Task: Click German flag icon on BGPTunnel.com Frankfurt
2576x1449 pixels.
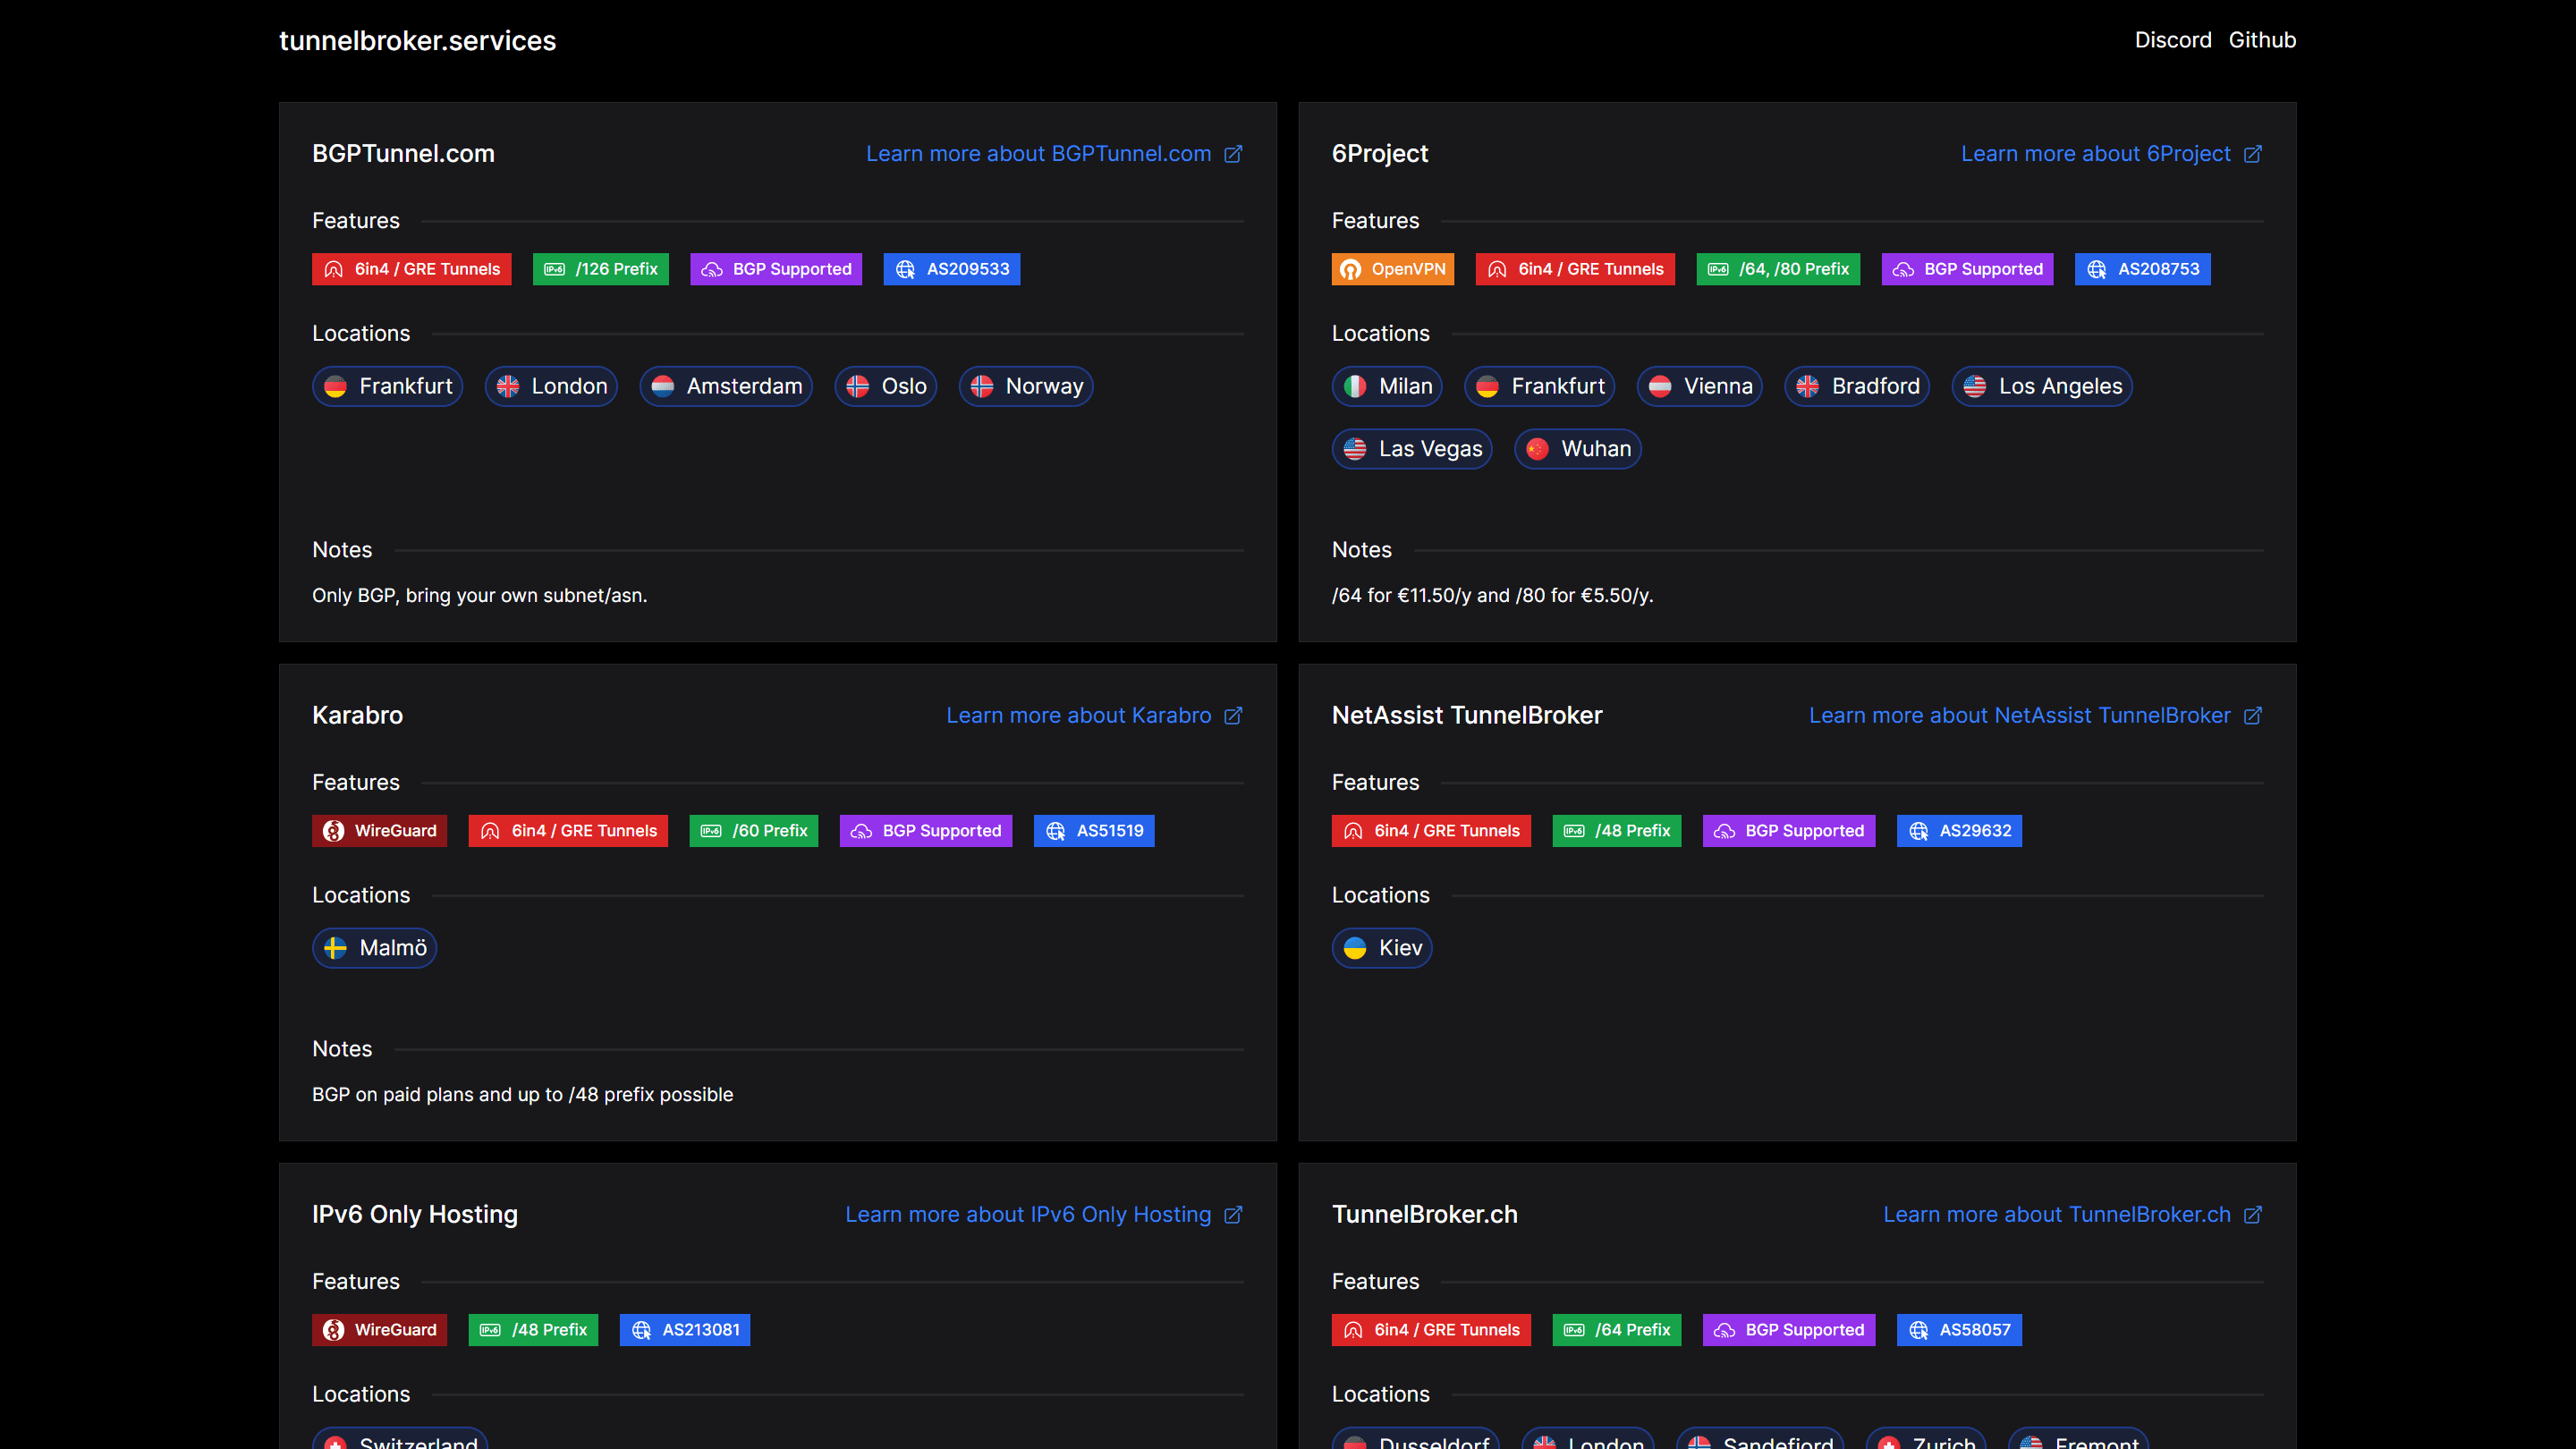Action: pos(335,387)
